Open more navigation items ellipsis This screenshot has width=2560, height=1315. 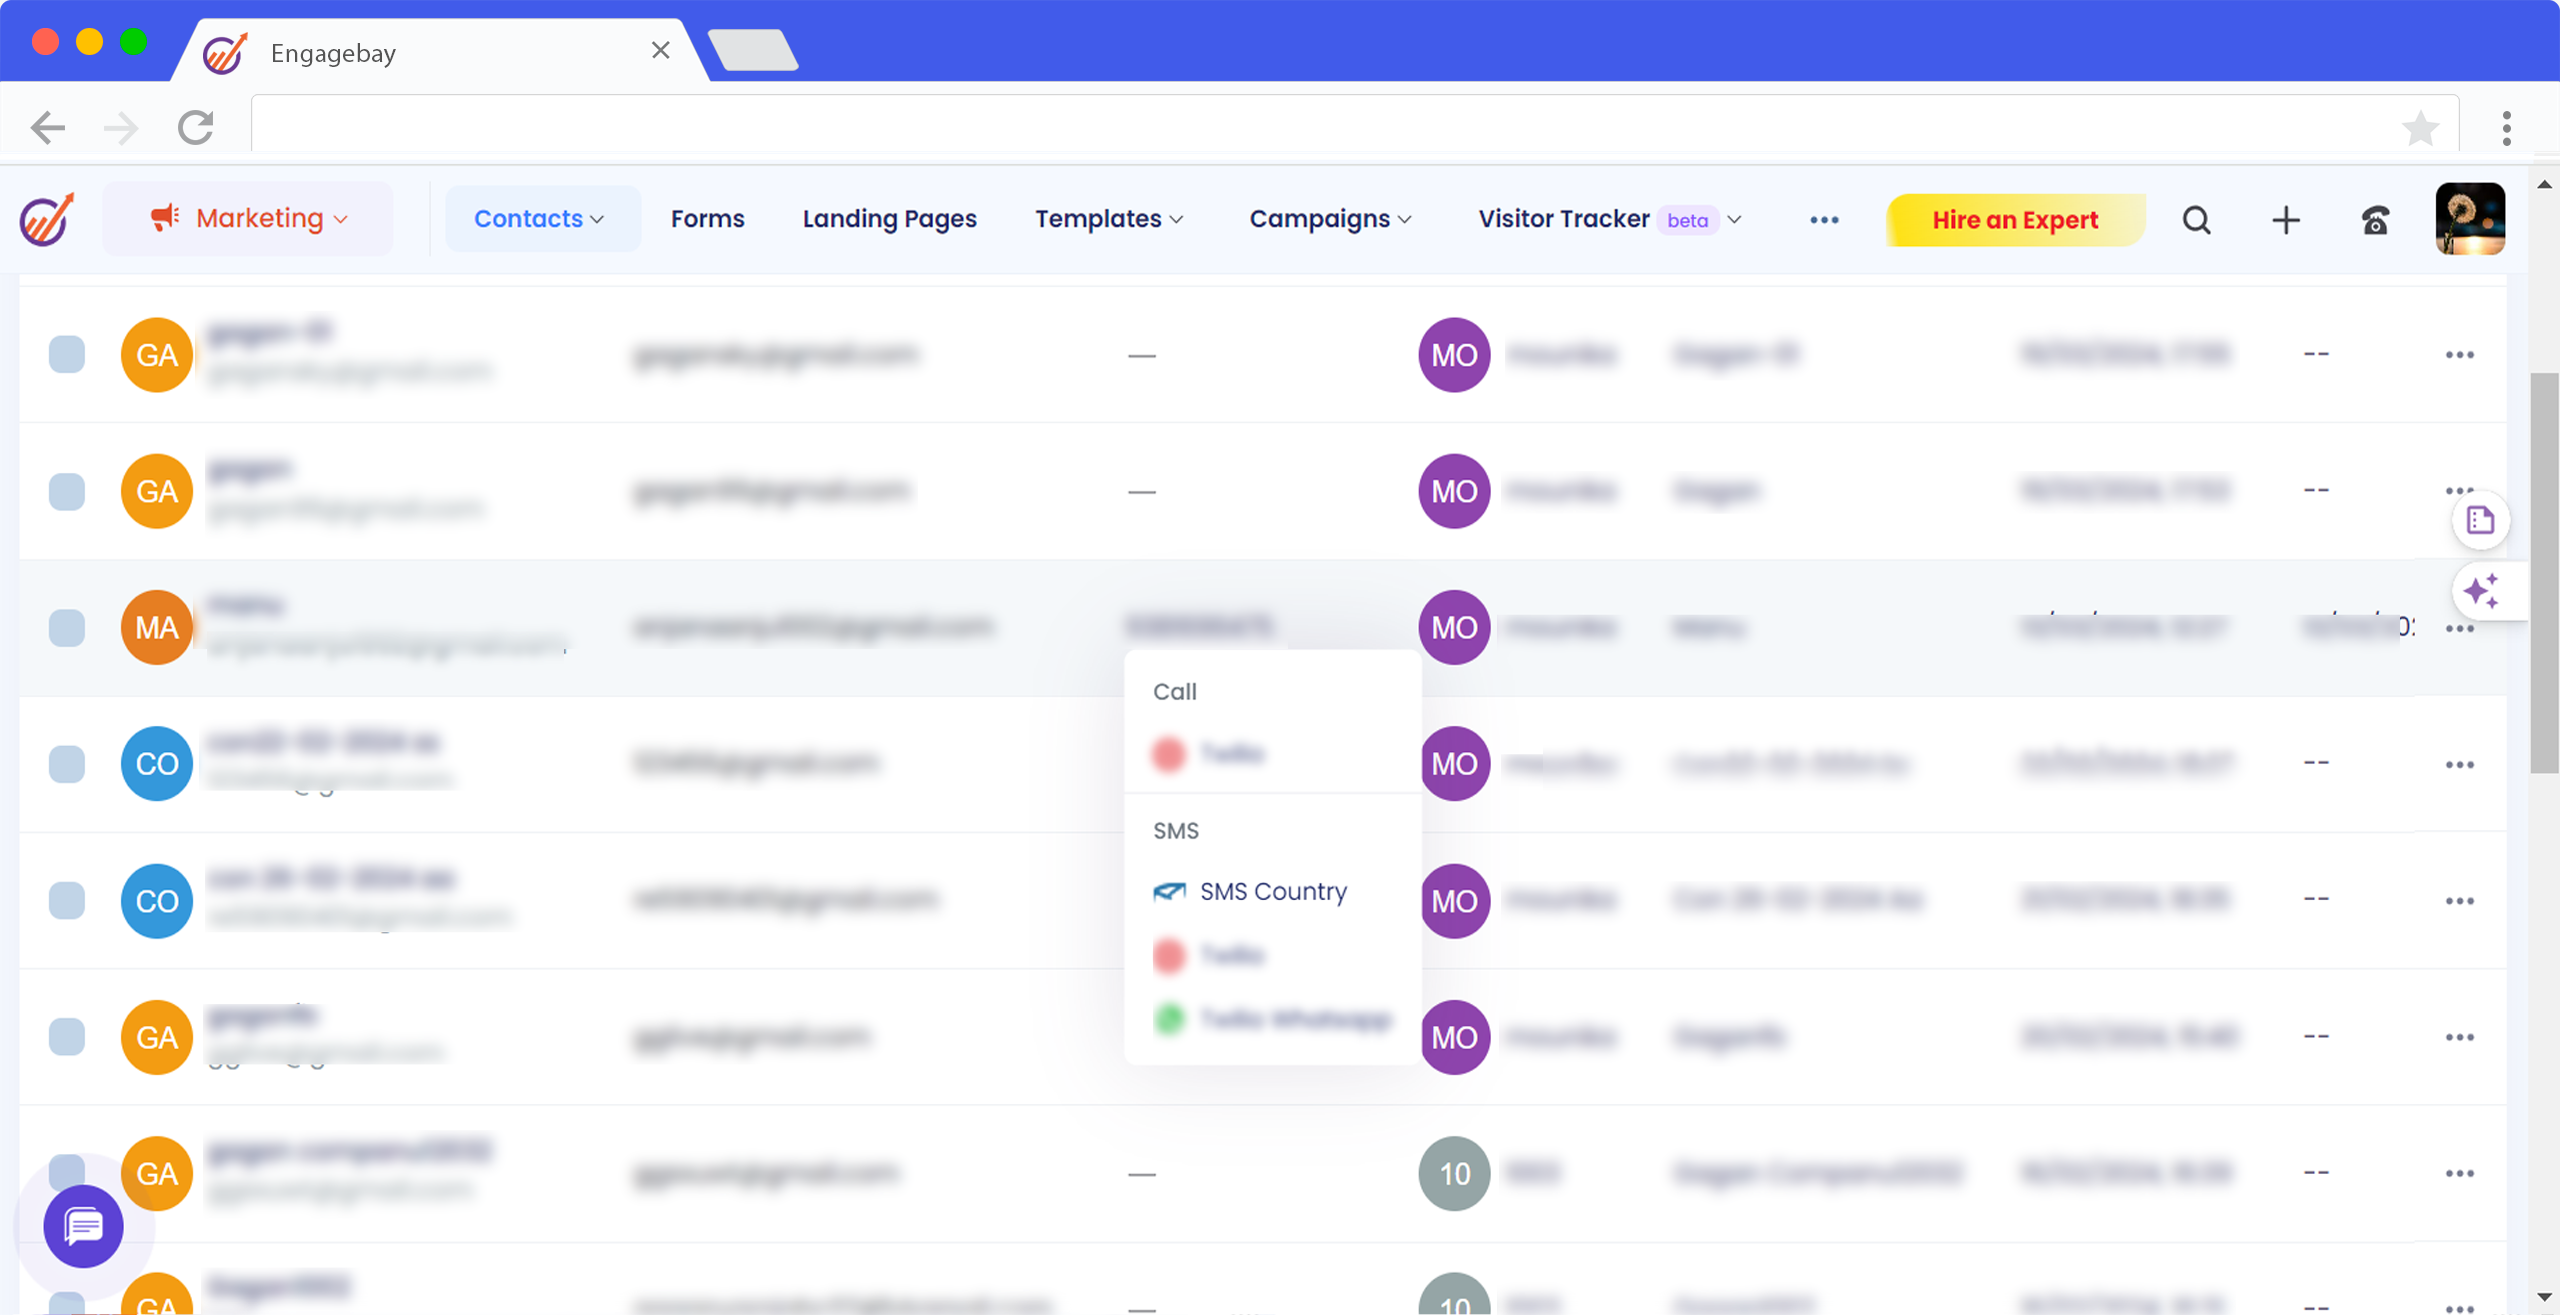(x=1824, y=220)
